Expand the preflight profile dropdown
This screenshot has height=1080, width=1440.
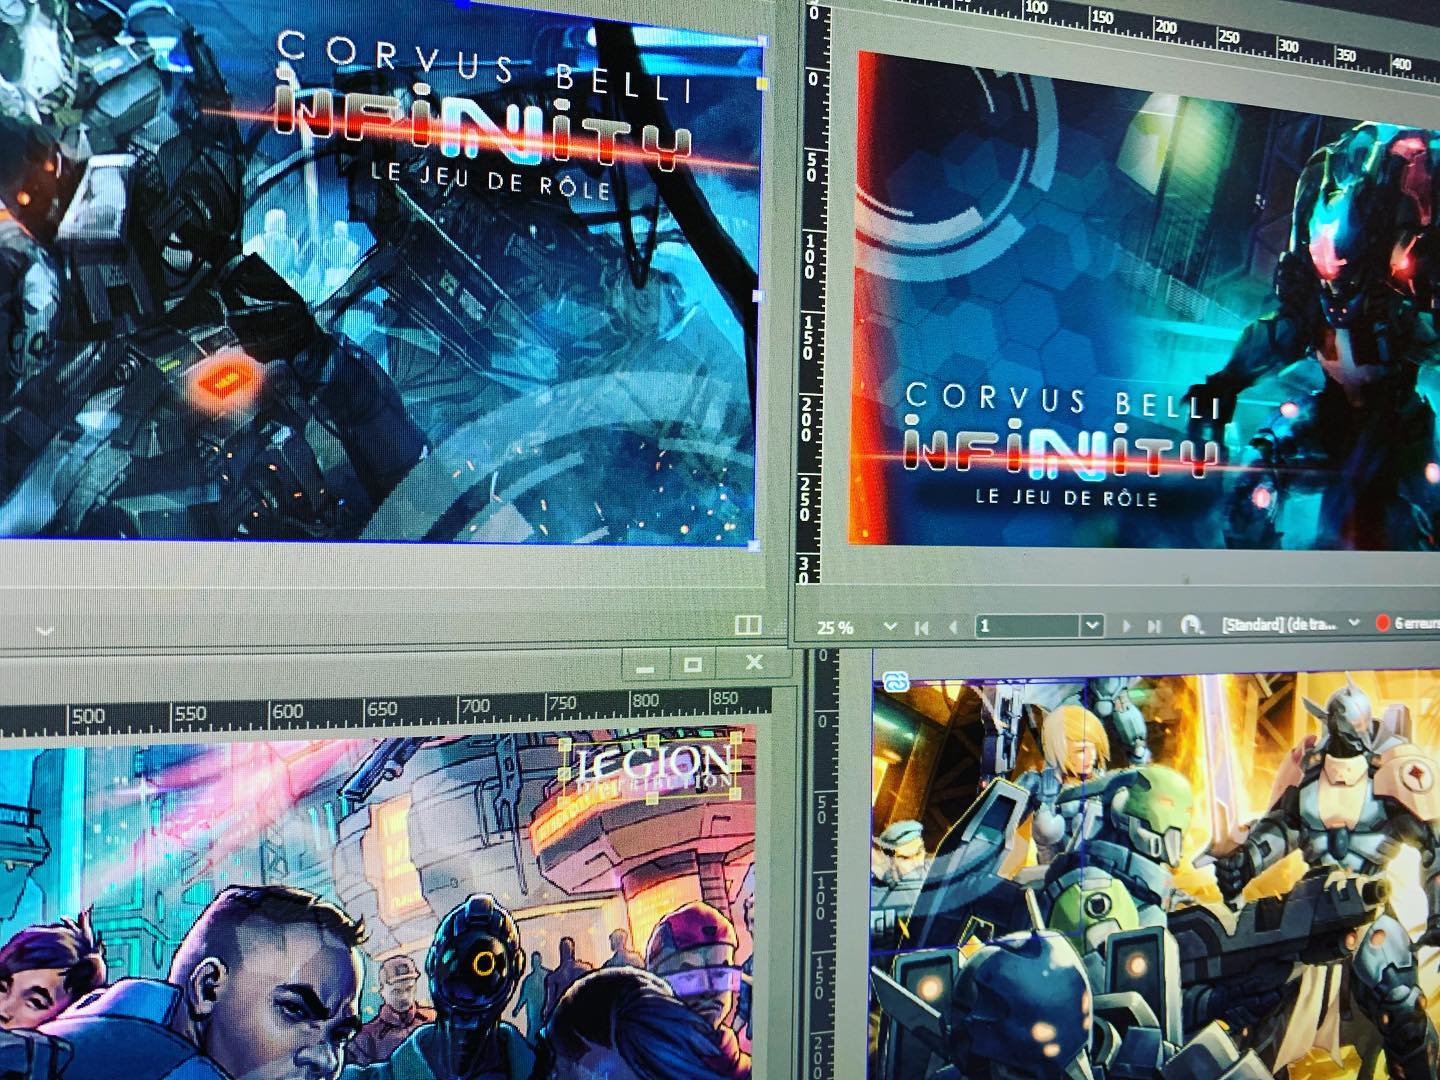[1355, 622]
